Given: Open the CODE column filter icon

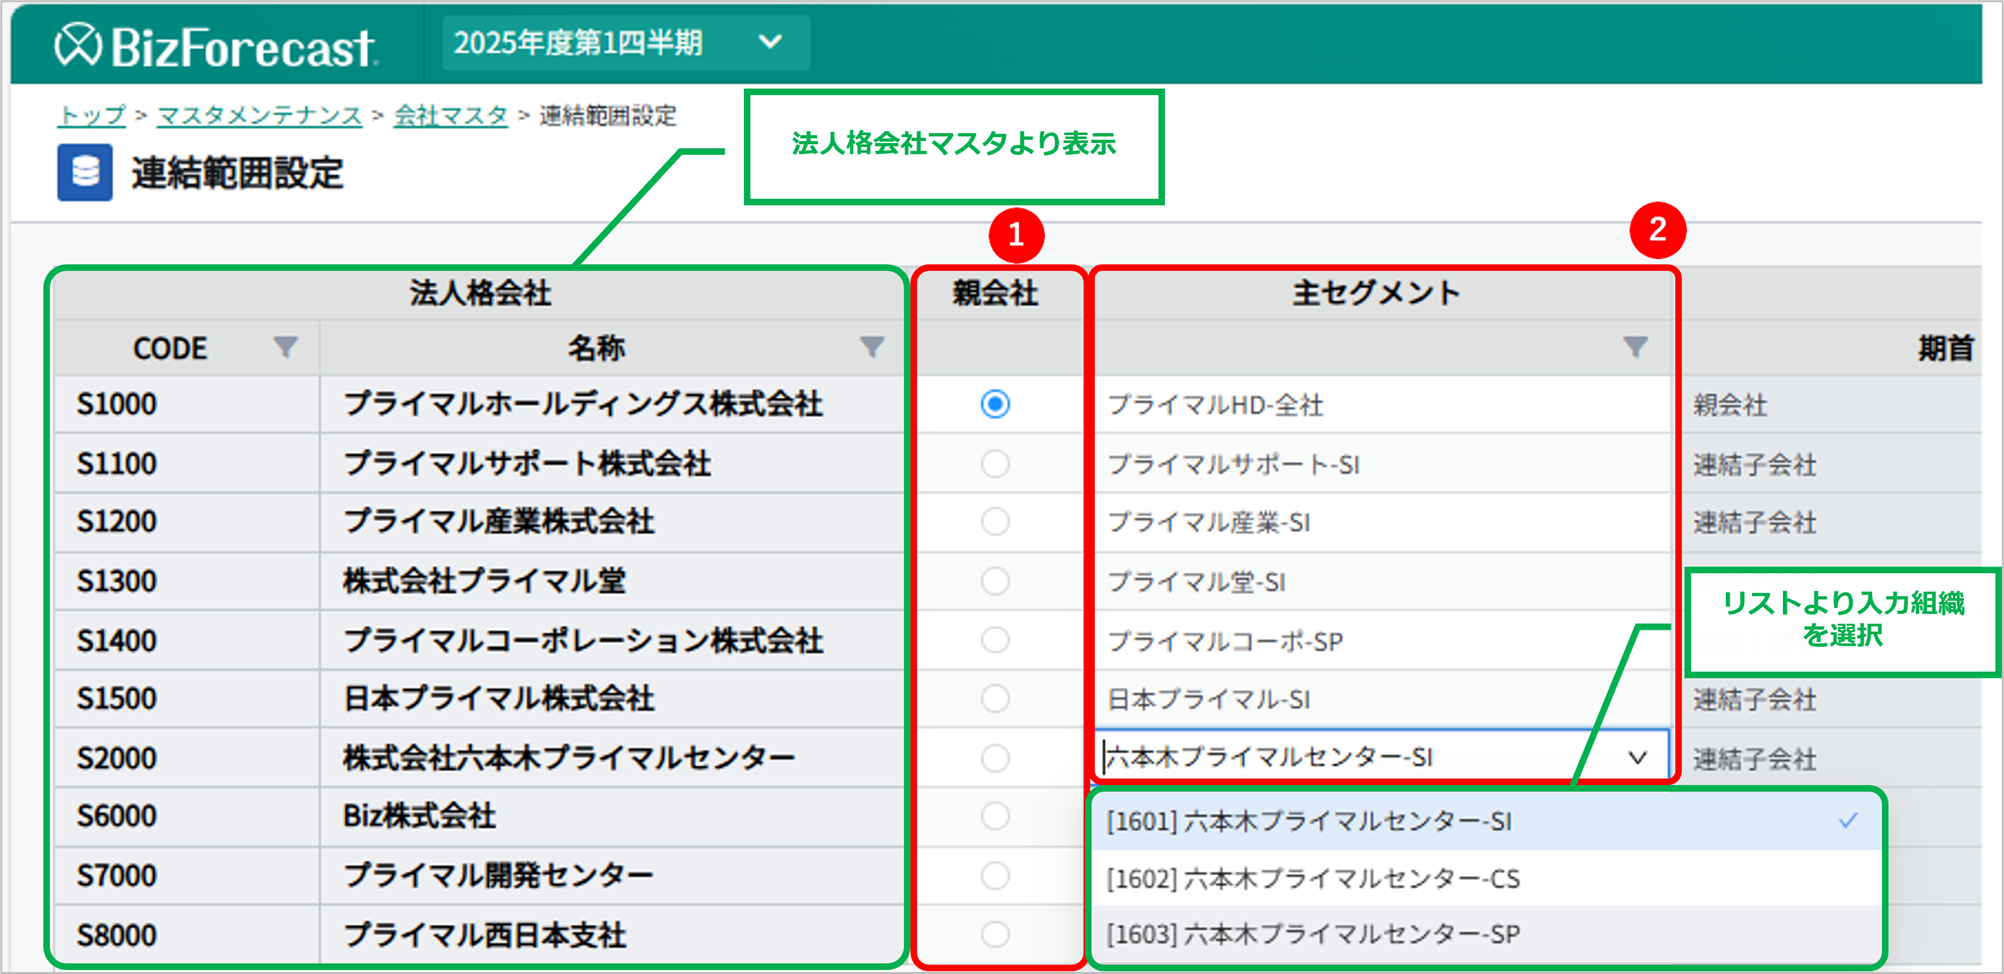Looking at the screenshot, I should [x=285, y=347].
